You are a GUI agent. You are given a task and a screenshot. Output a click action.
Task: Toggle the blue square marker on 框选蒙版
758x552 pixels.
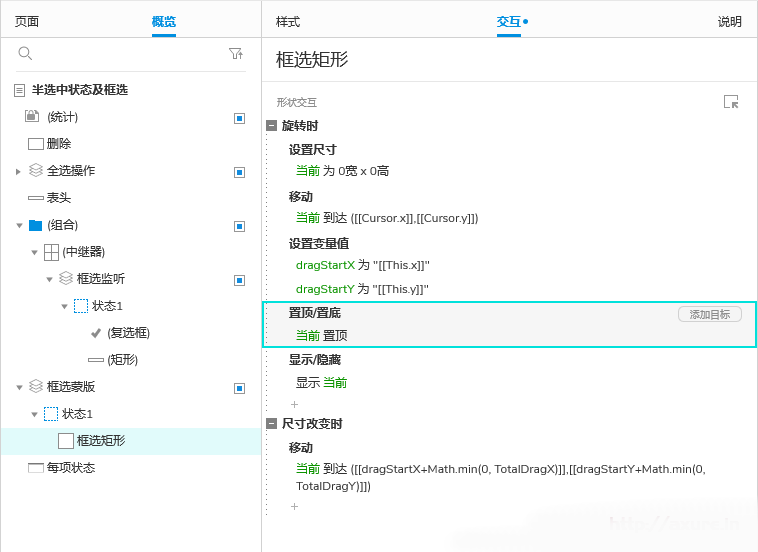tap(239, 389)
